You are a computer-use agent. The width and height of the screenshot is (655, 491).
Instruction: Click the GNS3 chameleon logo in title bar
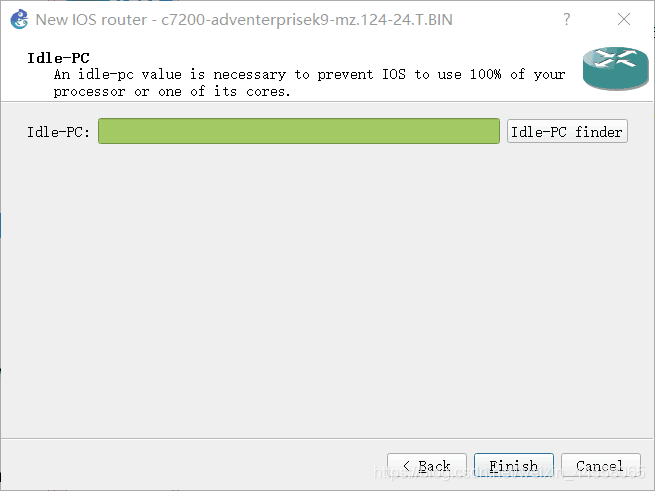[19, 19]
